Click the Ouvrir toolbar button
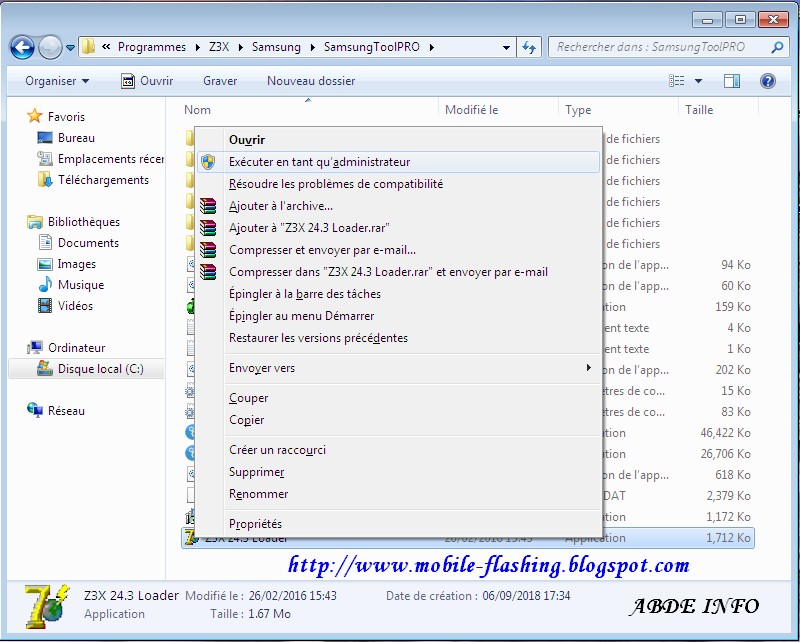800x642 pixels. click(x=147, y=81)
